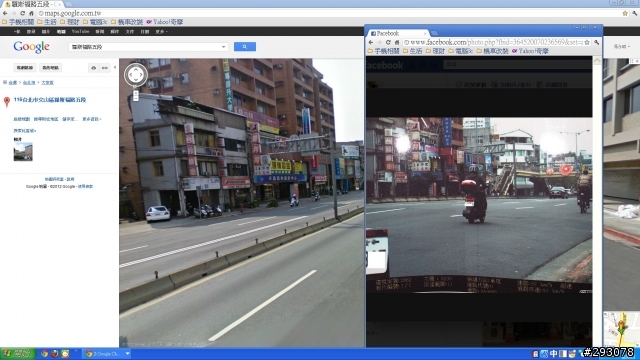The width and height of the screenshot is (640, 360).
Task: Click the first breadcrumb Taiwan link
Action: coord(13,82)
